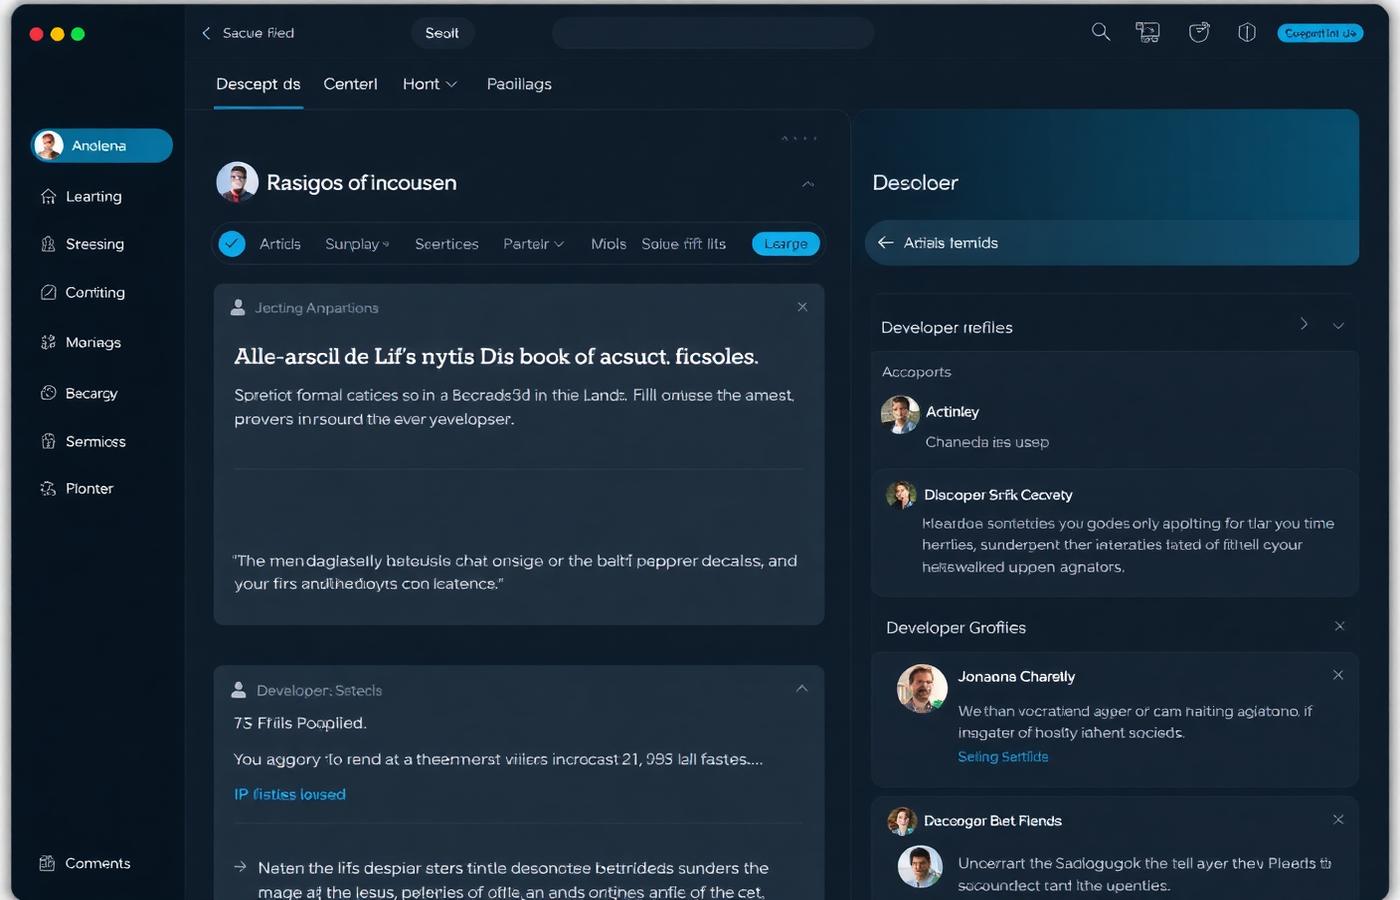Select the Miols filter tab
The width and height of the screenshot is (1400, 900).
pos(608,244)
